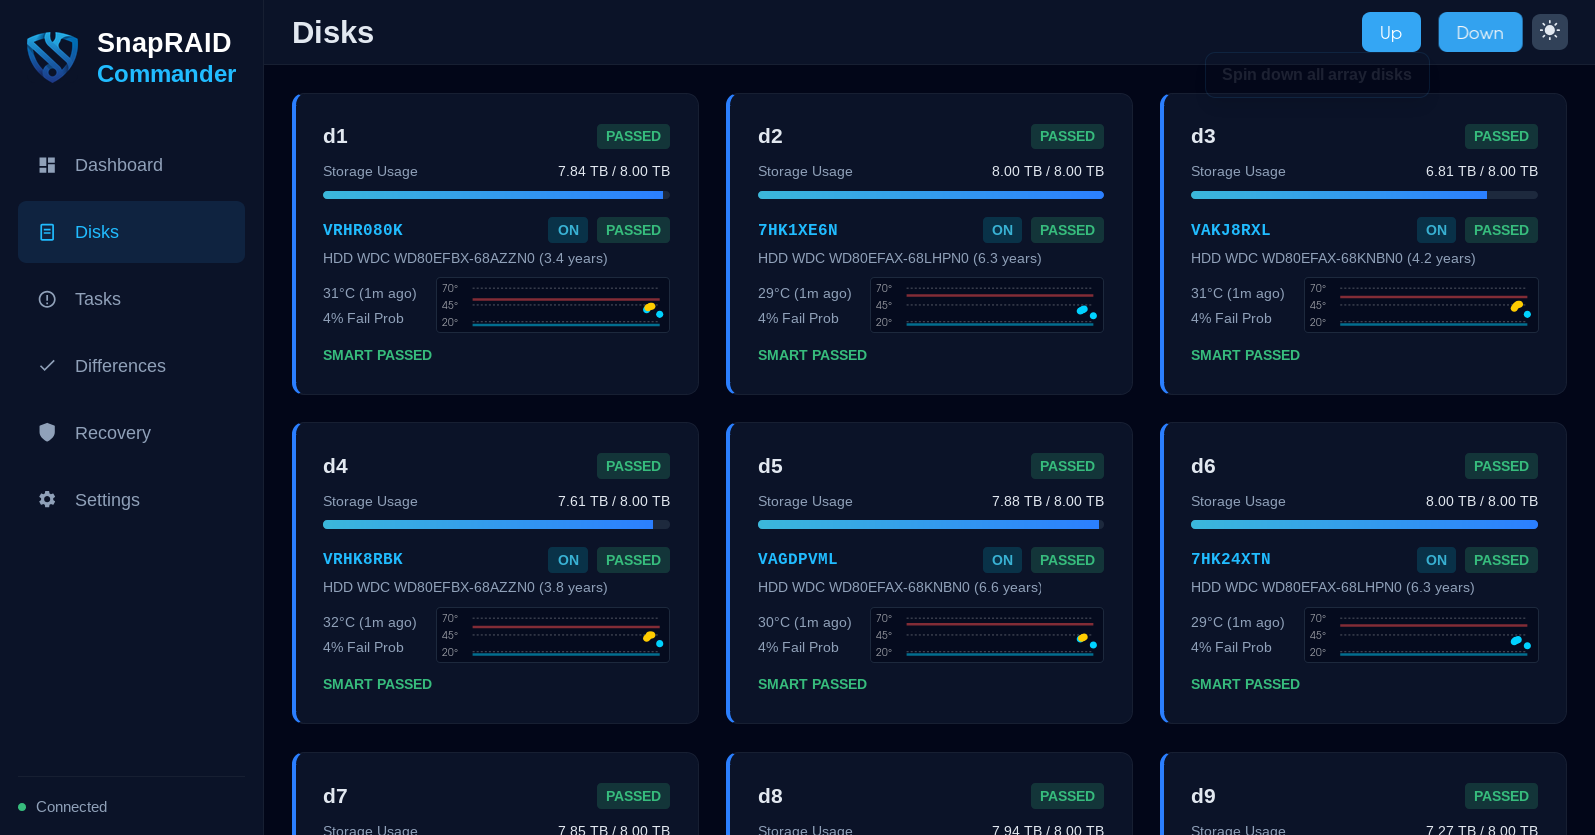Click the PASSED badge beside the d9 title

[x=1501, y=796]
